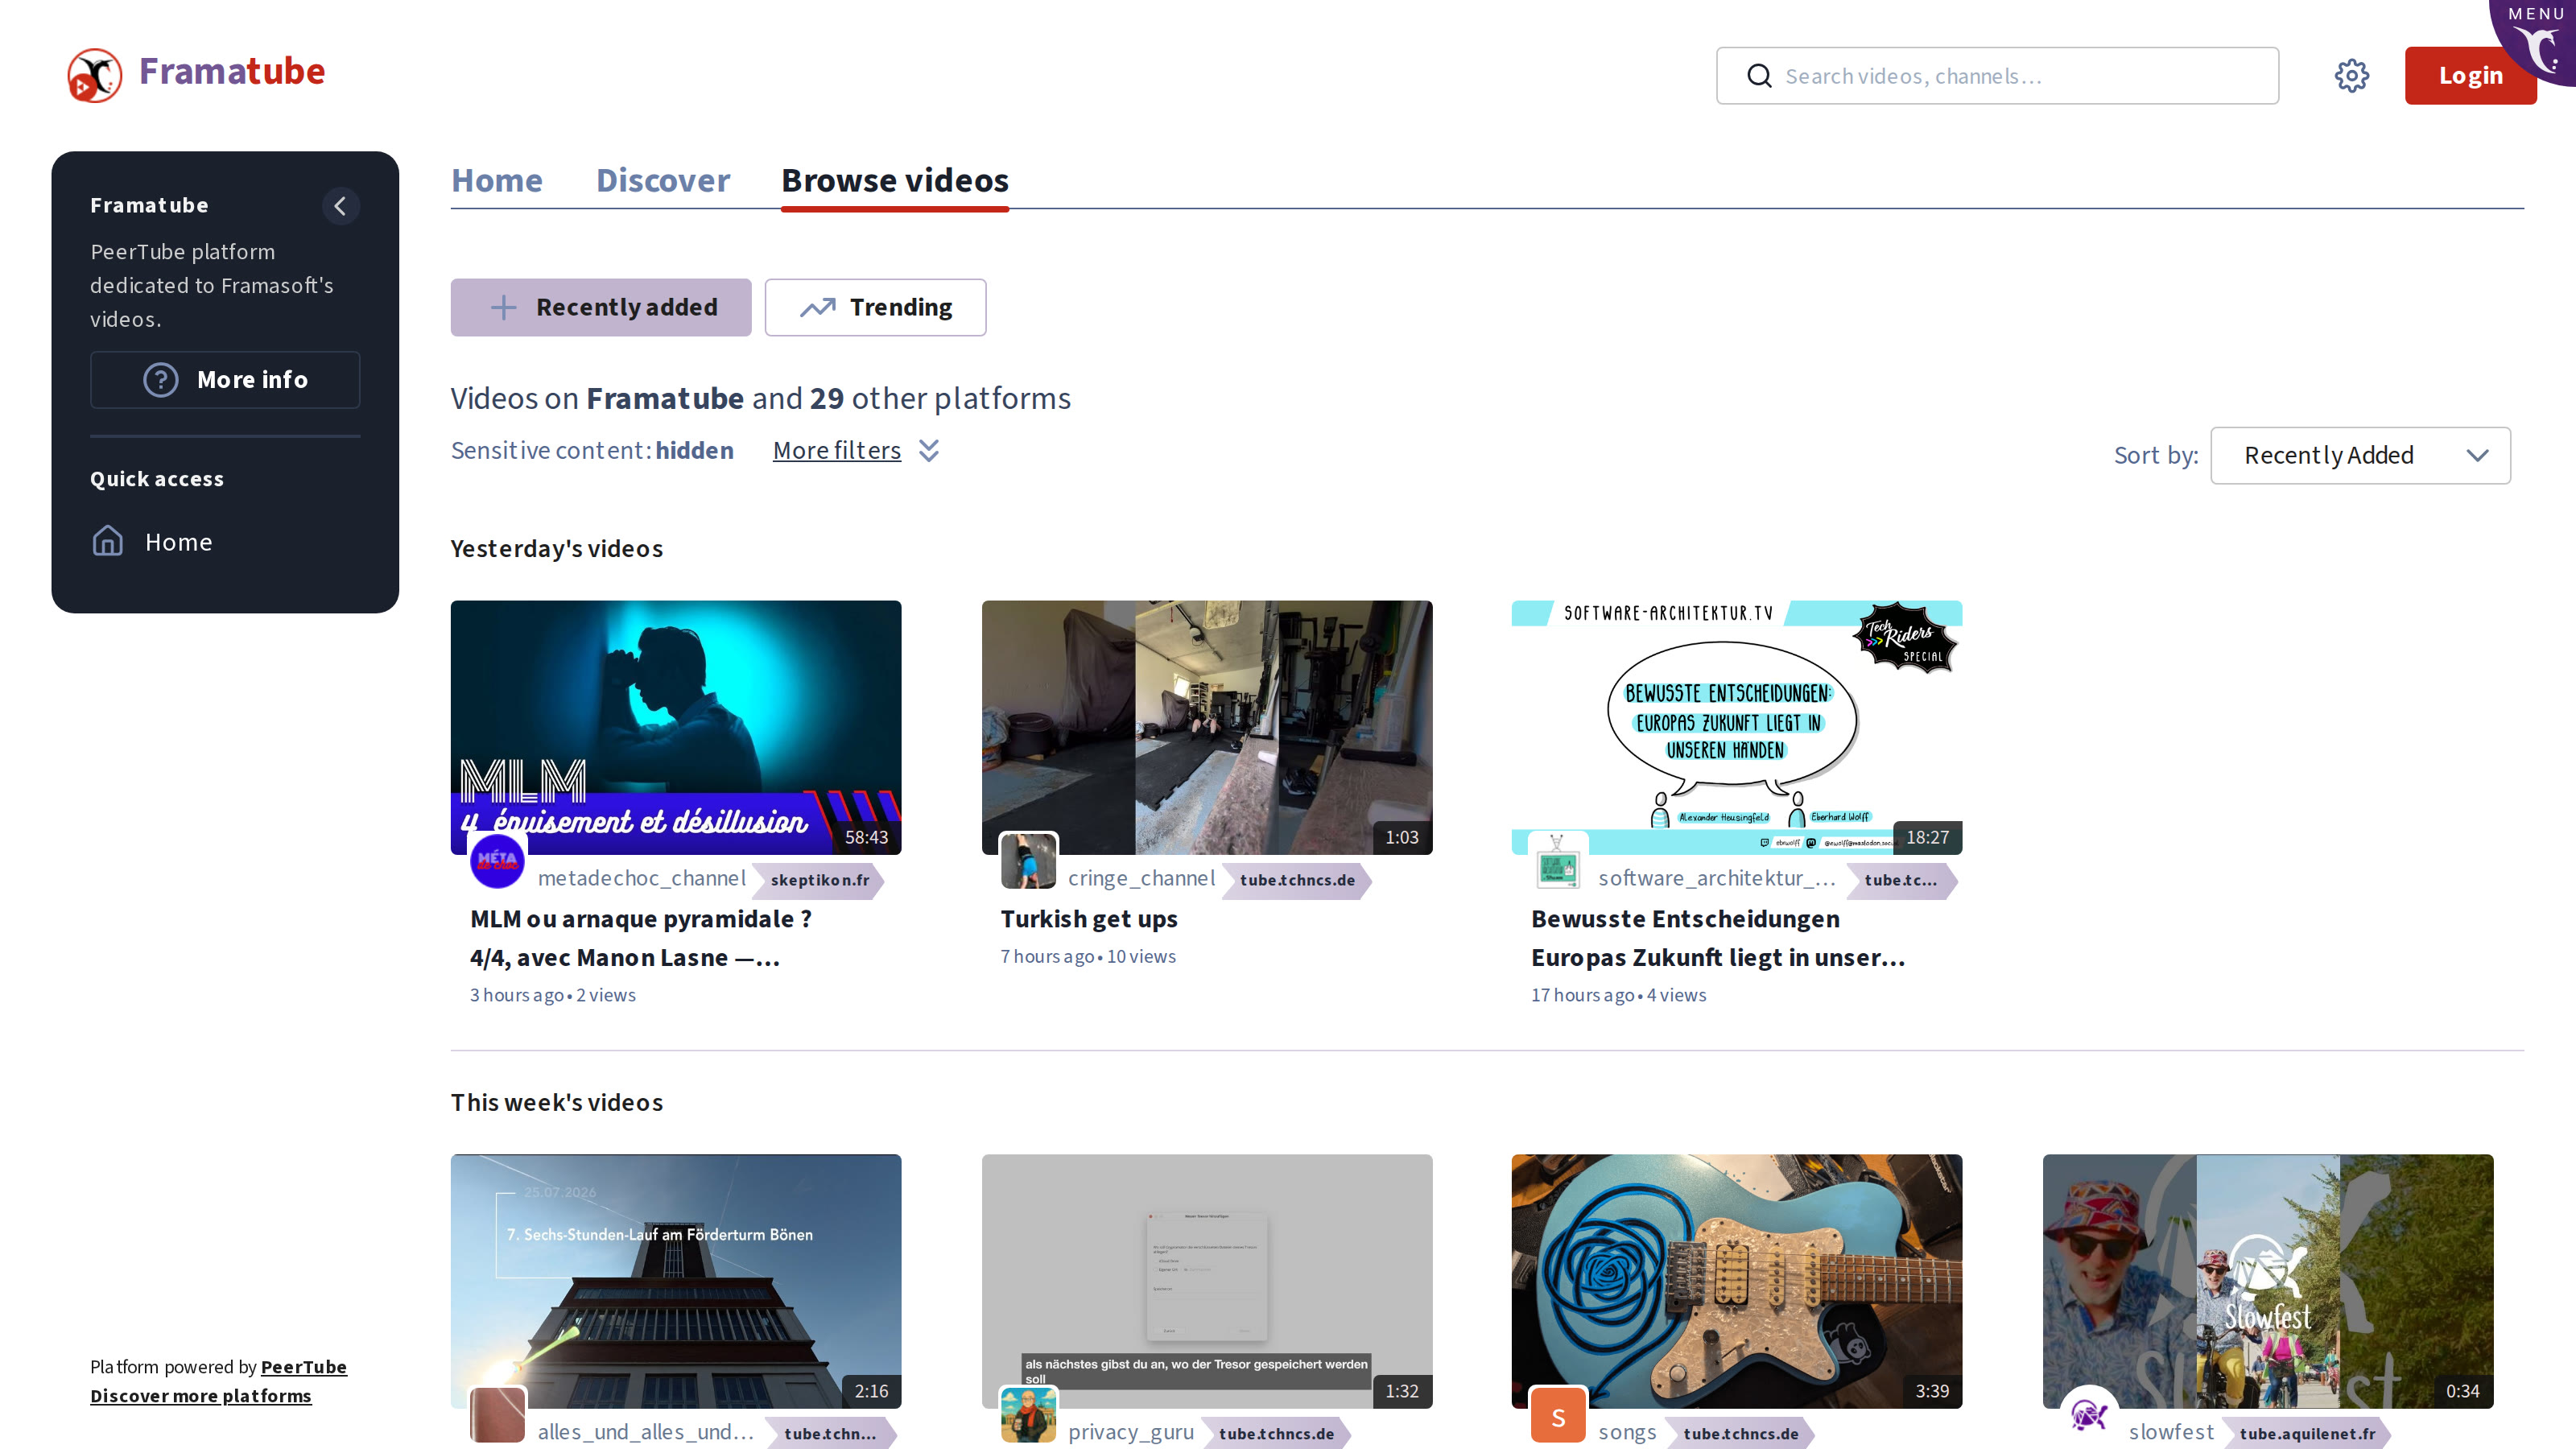This screenshot has height=1449, width=2576.
Task: Open MLM ou arnaque pyramidale video thumbnail
Action: click(x=676, y=727)
